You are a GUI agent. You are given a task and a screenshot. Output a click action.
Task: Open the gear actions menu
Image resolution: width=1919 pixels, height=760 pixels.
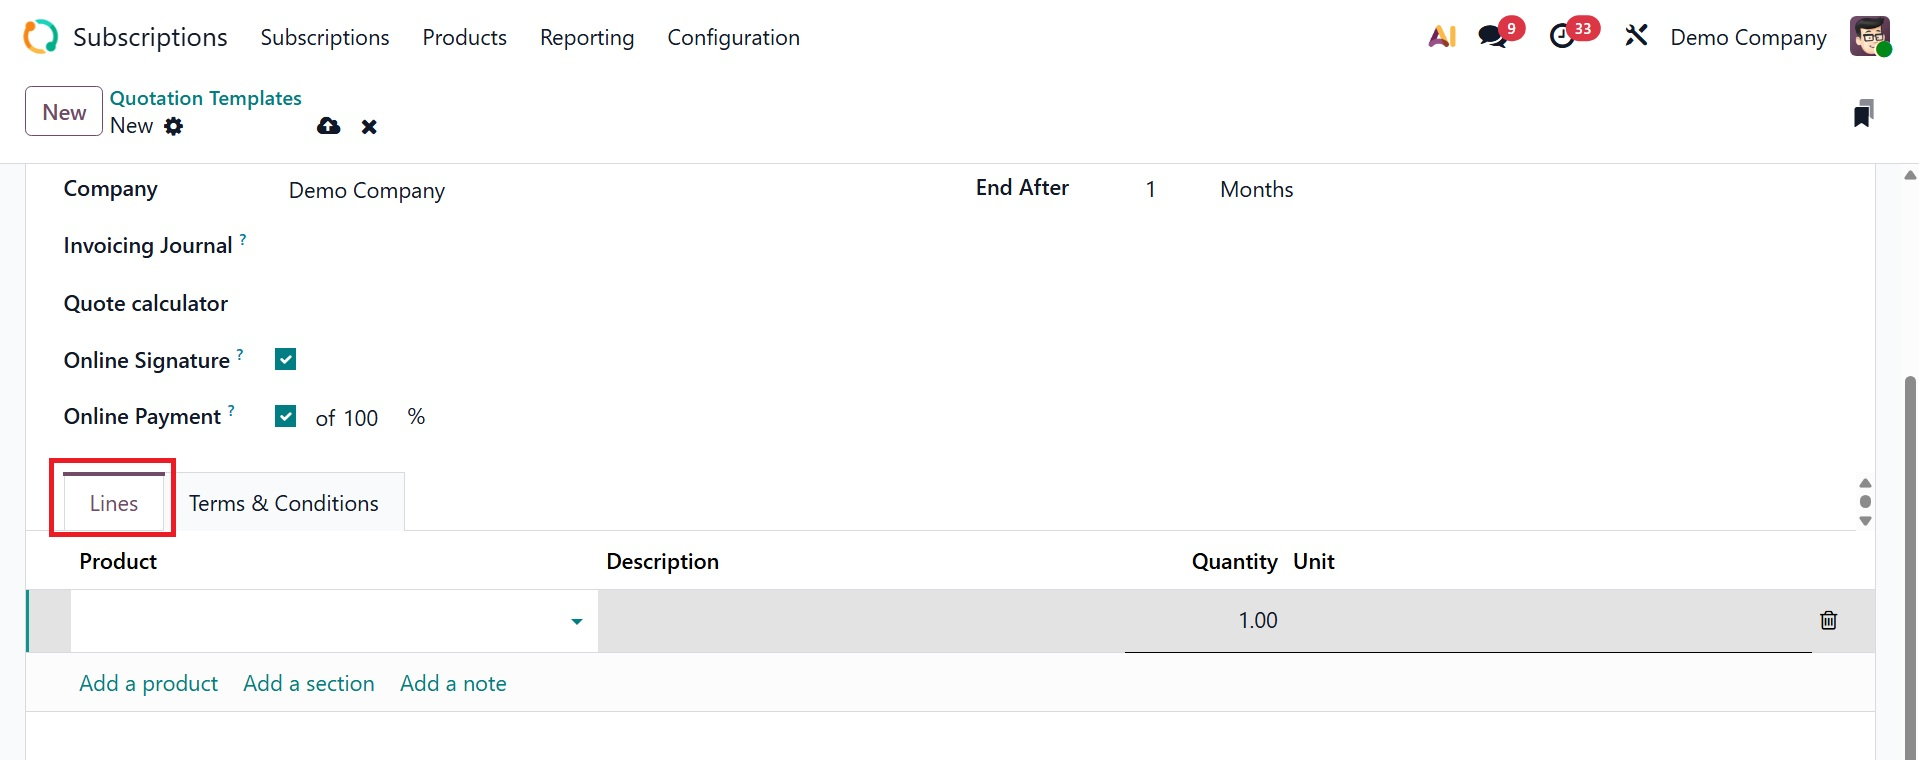click(x=174, y=126)
